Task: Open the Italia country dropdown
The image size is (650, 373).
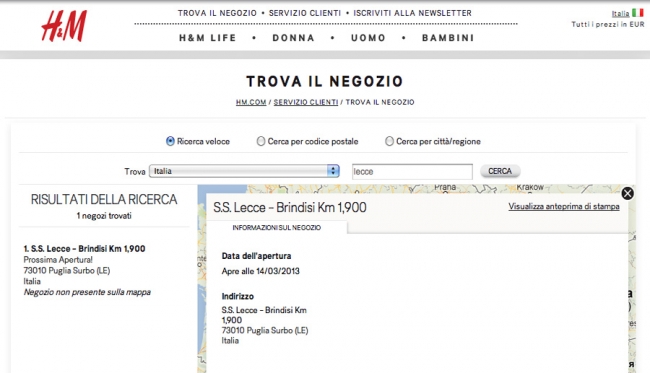Action: [244, 171]
